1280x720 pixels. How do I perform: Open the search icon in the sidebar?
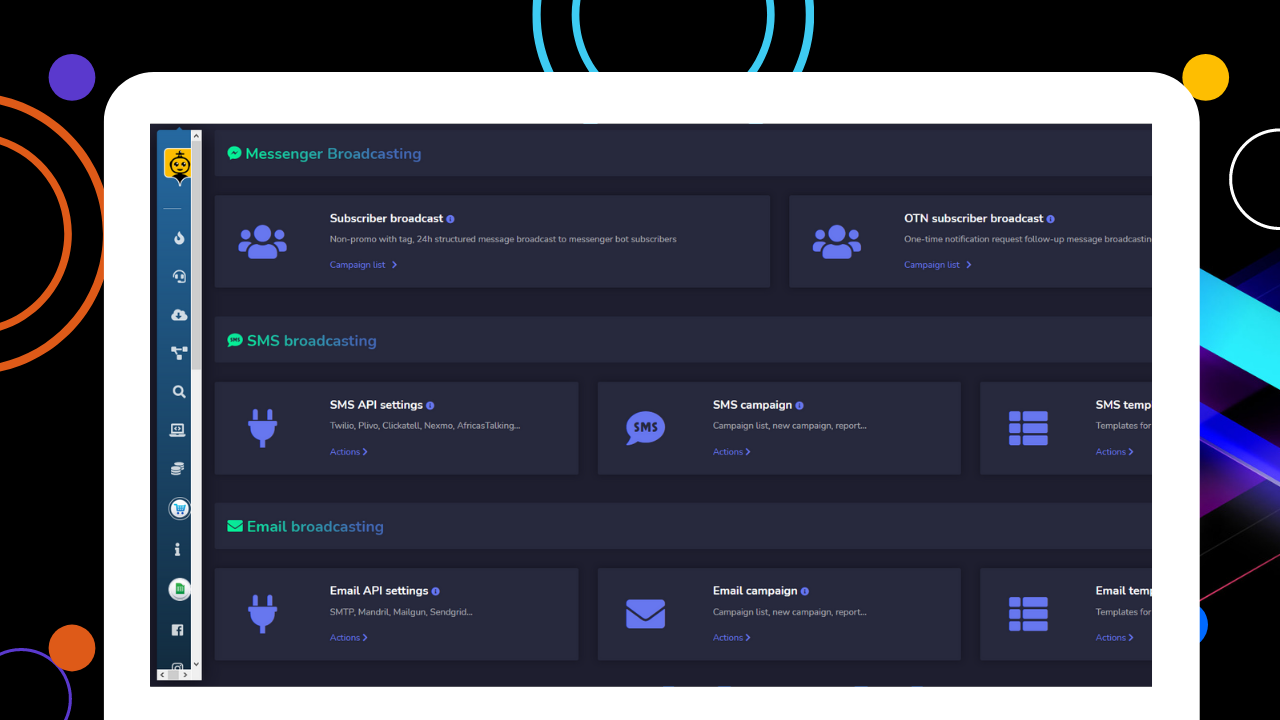pos(178,391)
